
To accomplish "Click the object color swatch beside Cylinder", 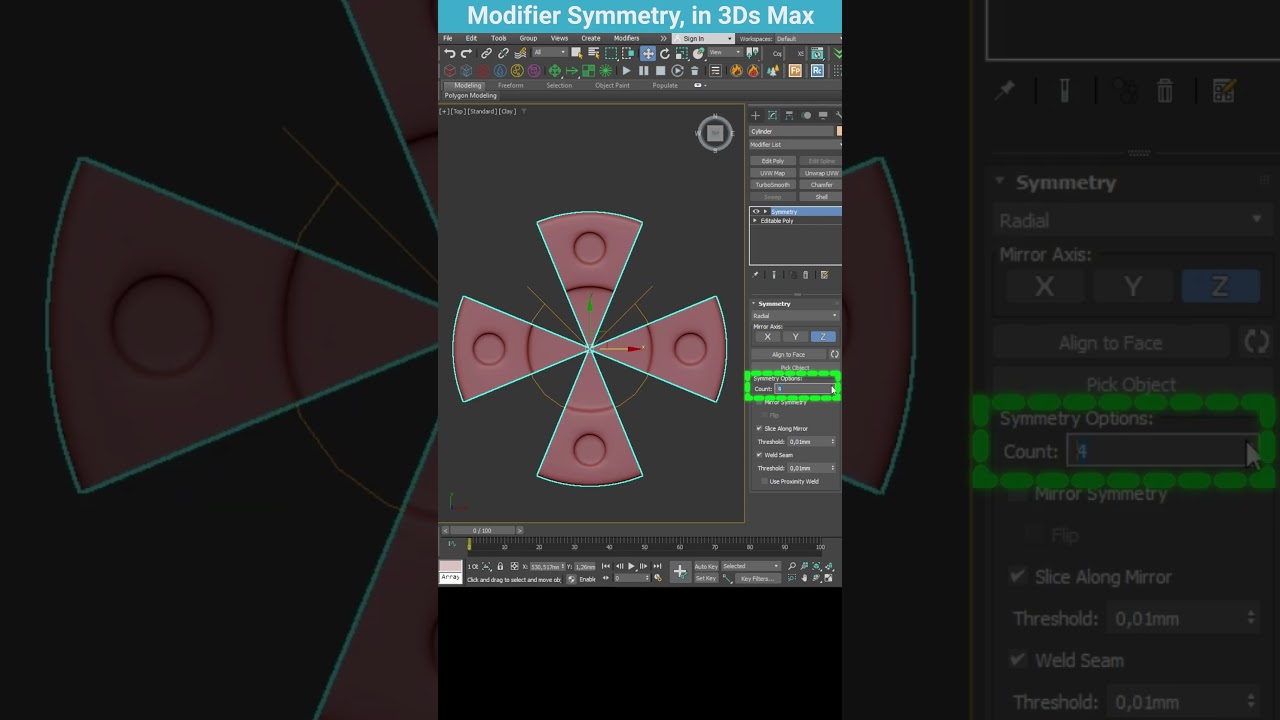I will pyautogui.click(x=839, y=131).
